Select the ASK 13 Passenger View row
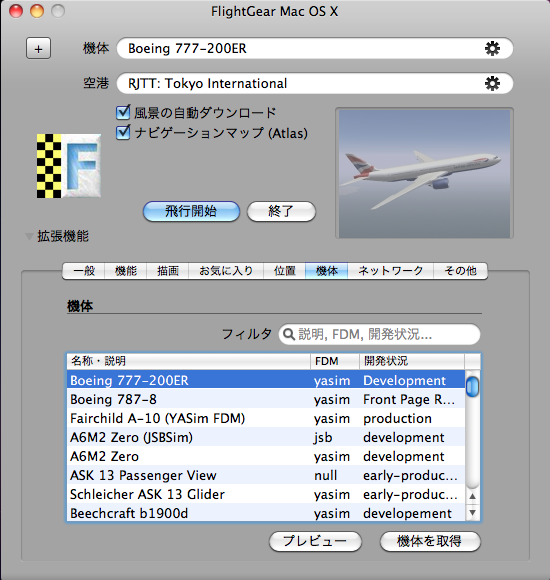The height and width of the screenshot is (580, 550). click(x=266, y=475)
